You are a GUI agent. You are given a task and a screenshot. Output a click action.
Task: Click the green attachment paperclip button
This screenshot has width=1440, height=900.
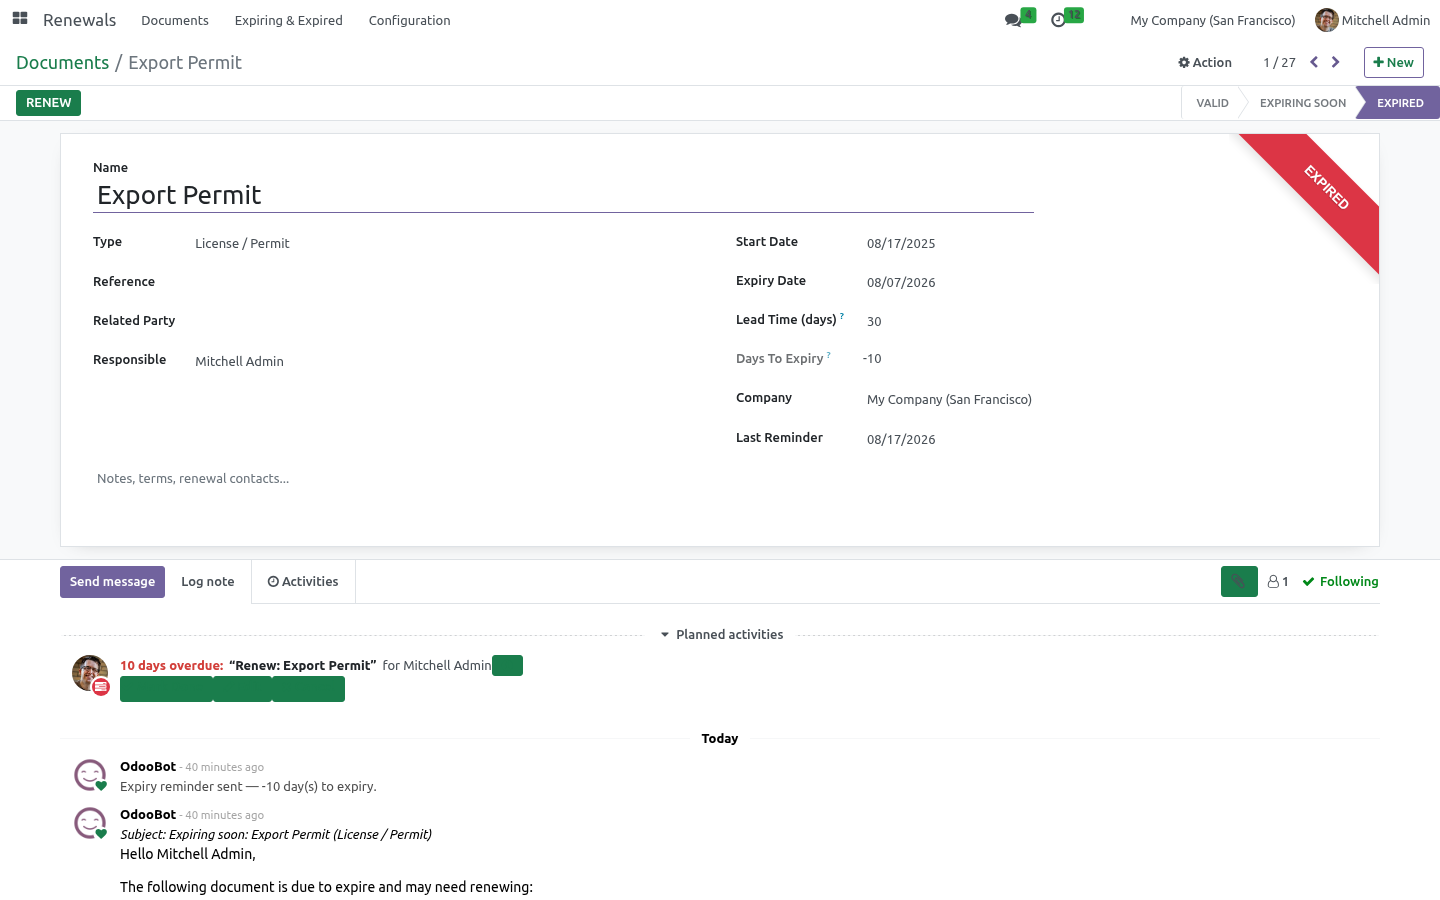(x=1239, y=581)
